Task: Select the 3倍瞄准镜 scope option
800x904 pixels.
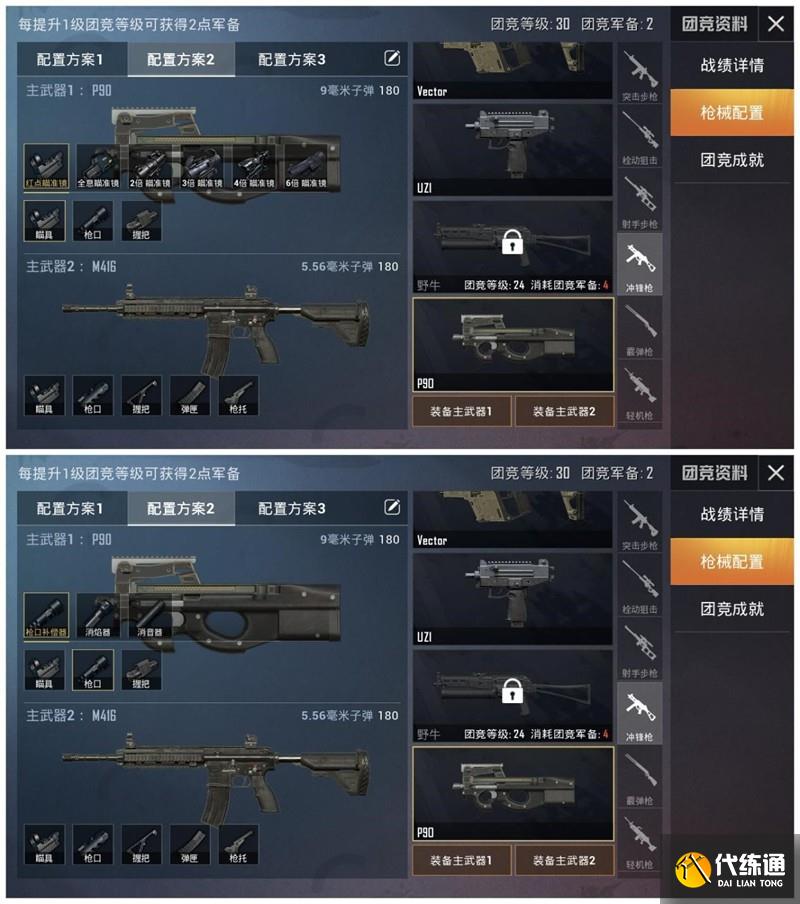Action: (202, 167)
